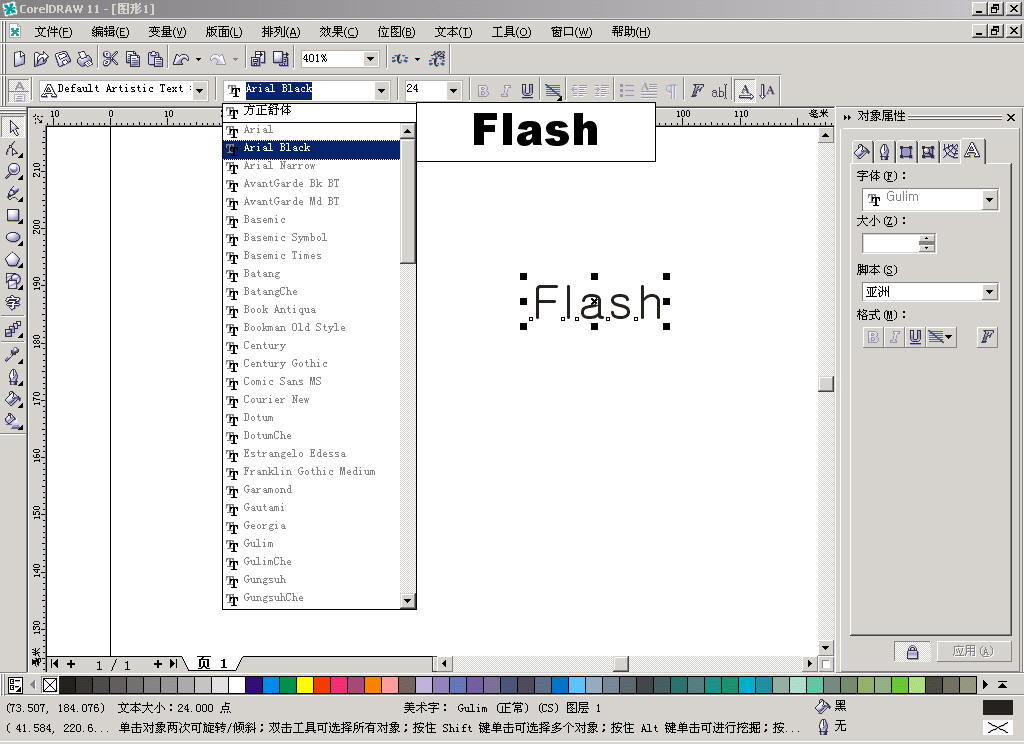The image size is (1024, 744).
Task: Open the Basic Shapes tool
Action: [14, 282]
